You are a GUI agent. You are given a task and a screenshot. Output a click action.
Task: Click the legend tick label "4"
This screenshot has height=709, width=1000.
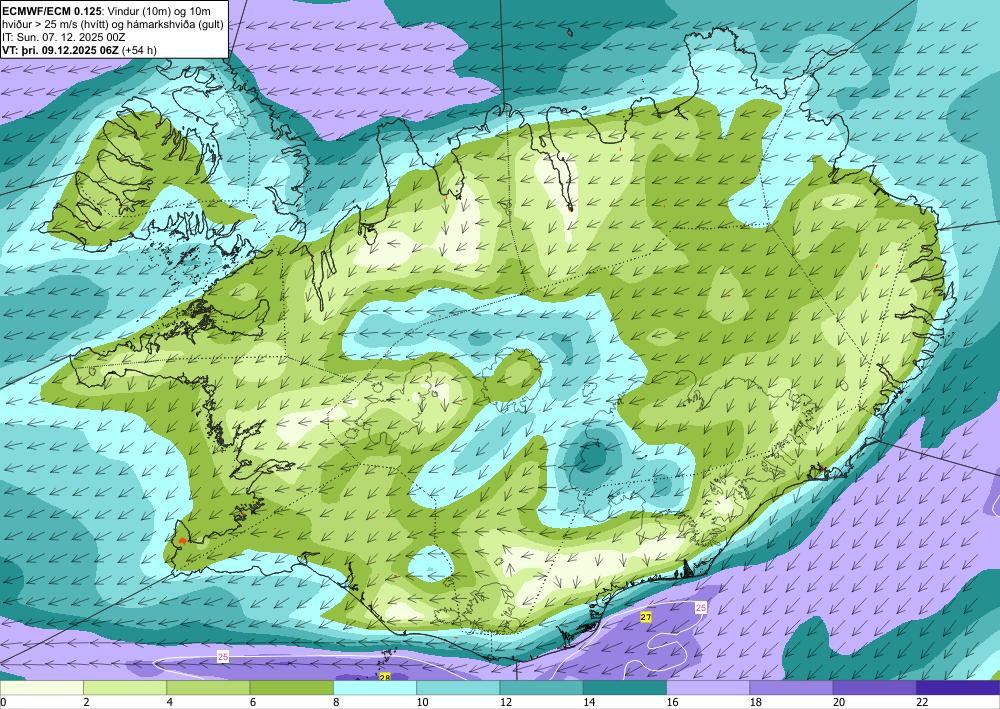(170, 702)
